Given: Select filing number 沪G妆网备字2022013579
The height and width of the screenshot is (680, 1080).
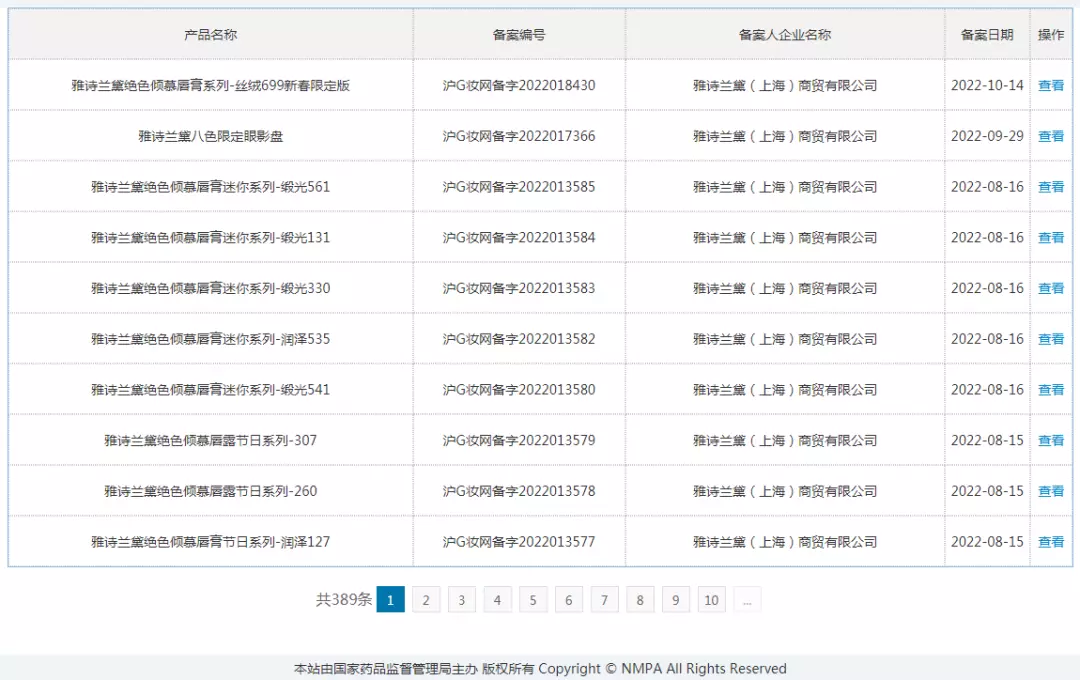Looking at the screenshot, I should (x=519, y=440).
